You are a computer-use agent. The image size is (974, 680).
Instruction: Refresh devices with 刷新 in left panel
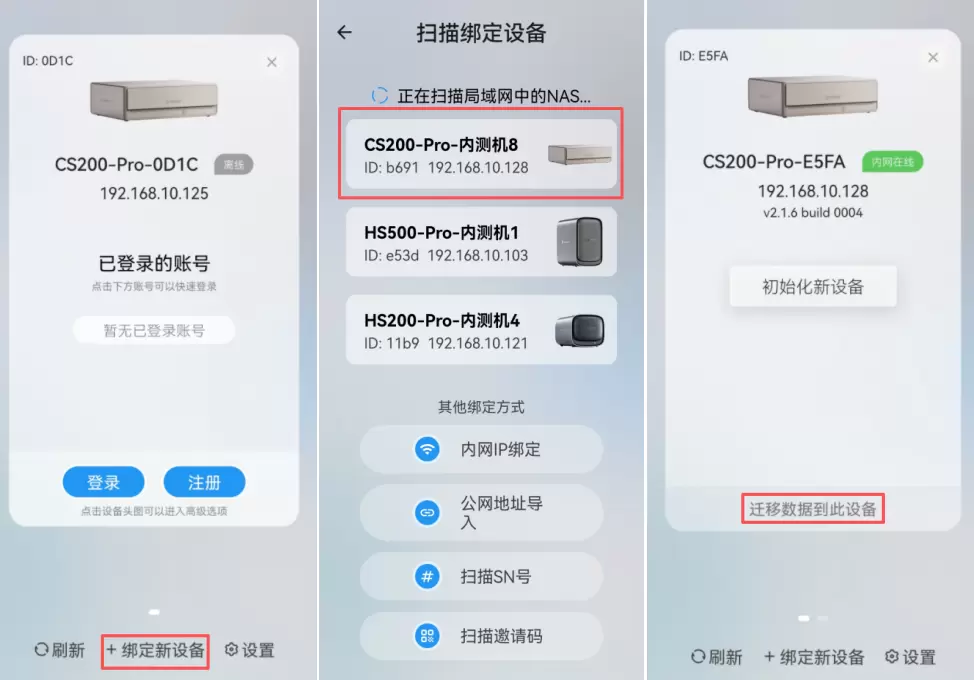(x=60, y=650)
